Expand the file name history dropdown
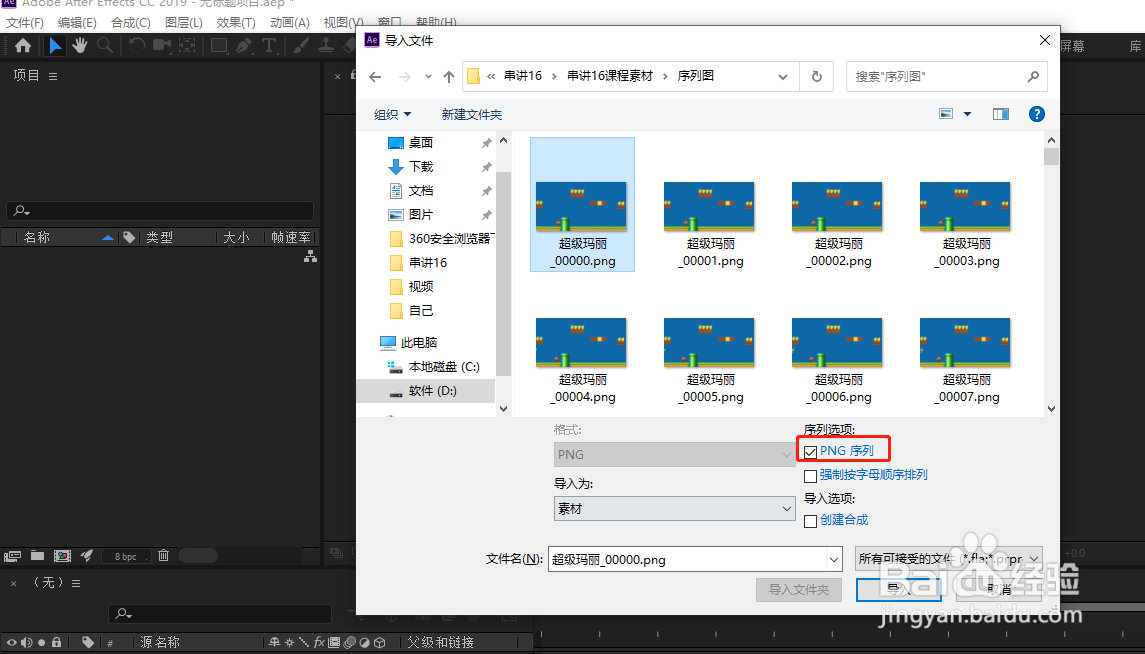Viewport: 1145px width, 654px height. coord(835,560)
